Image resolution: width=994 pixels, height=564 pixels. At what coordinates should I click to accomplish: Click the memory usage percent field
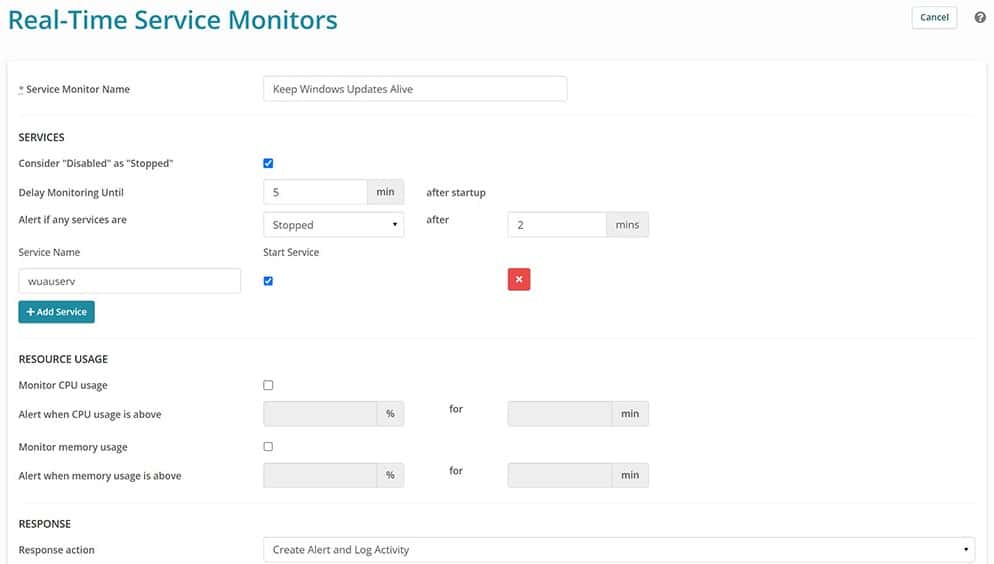[x=320, y=475]
